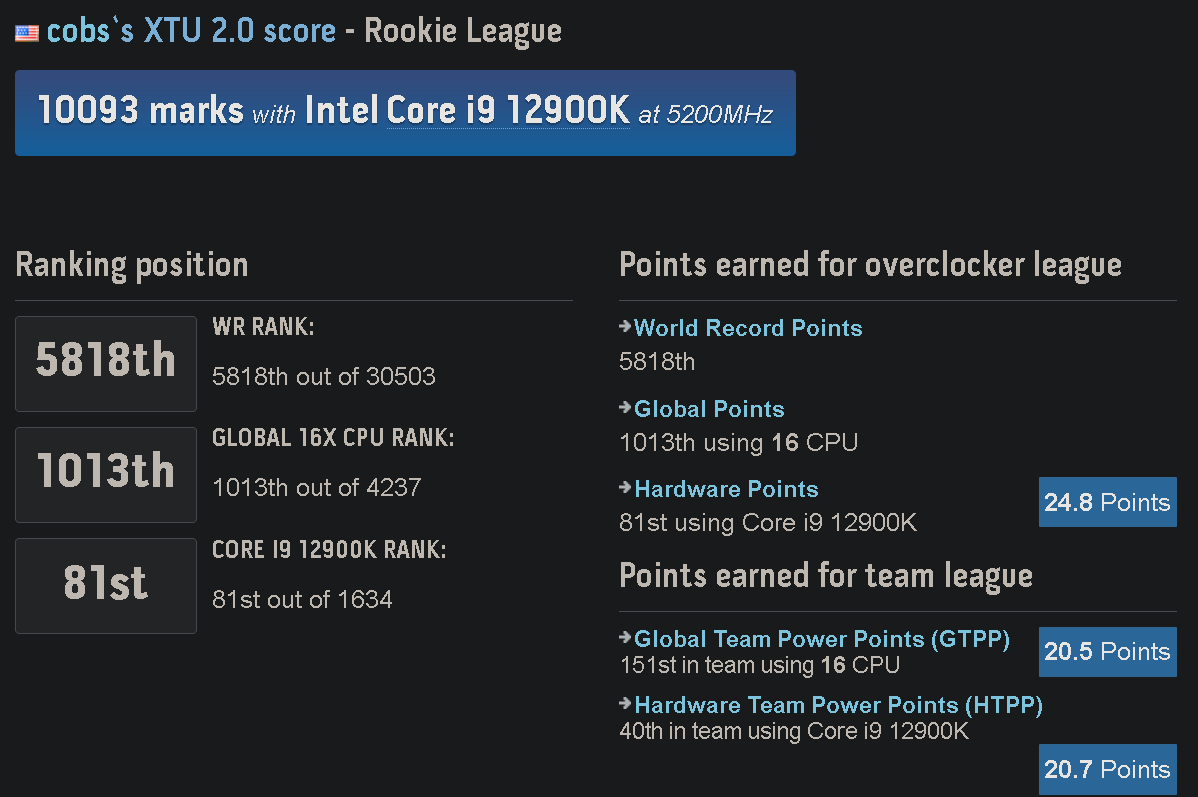The image size is (1198, 797).
Task: Open the Hardware Points link
Action: tap(726, 489)
